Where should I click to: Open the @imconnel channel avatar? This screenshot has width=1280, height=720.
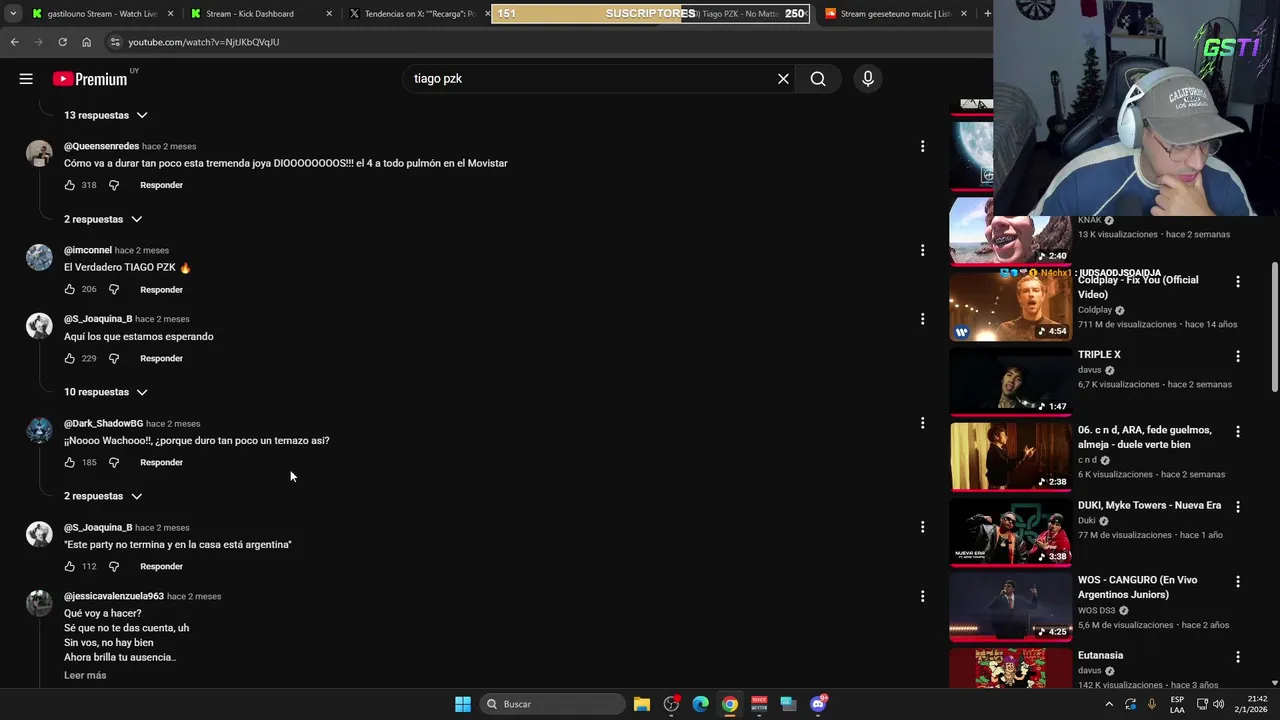click(39, 257)
